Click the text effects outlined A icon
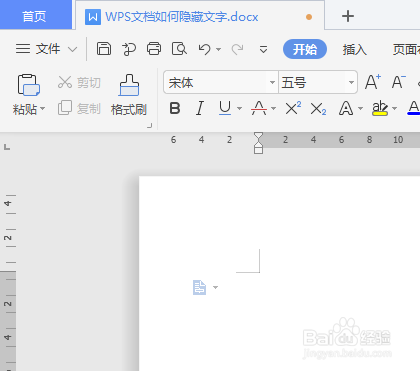This screenshot has width=420, height=371. 346,108
